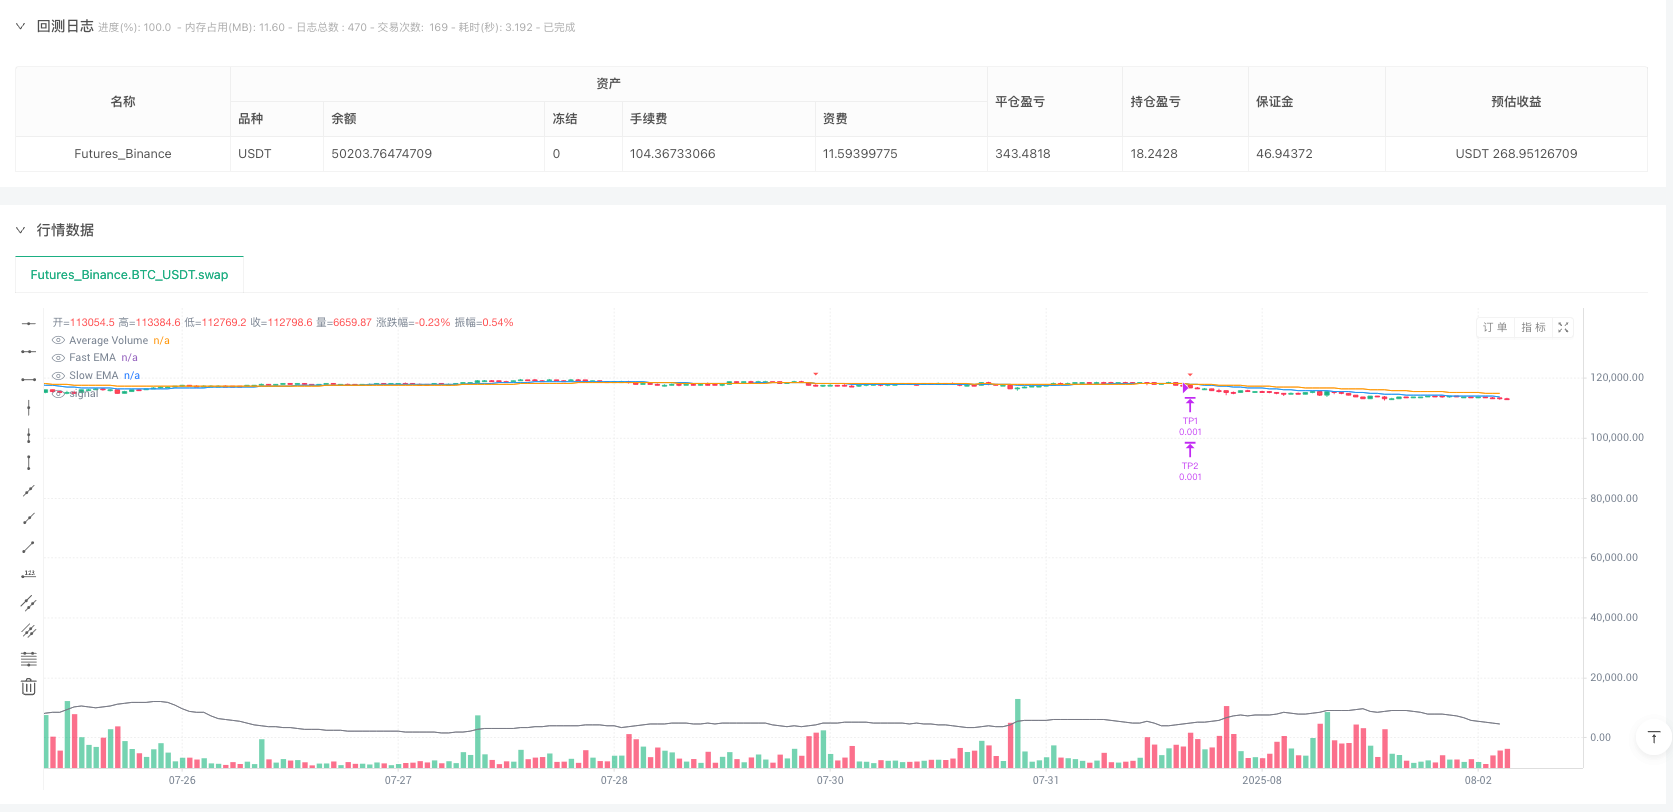1673x812 pixels.
Task: Select the vertical segment drawing tool
Action: (x=28, y=462)
